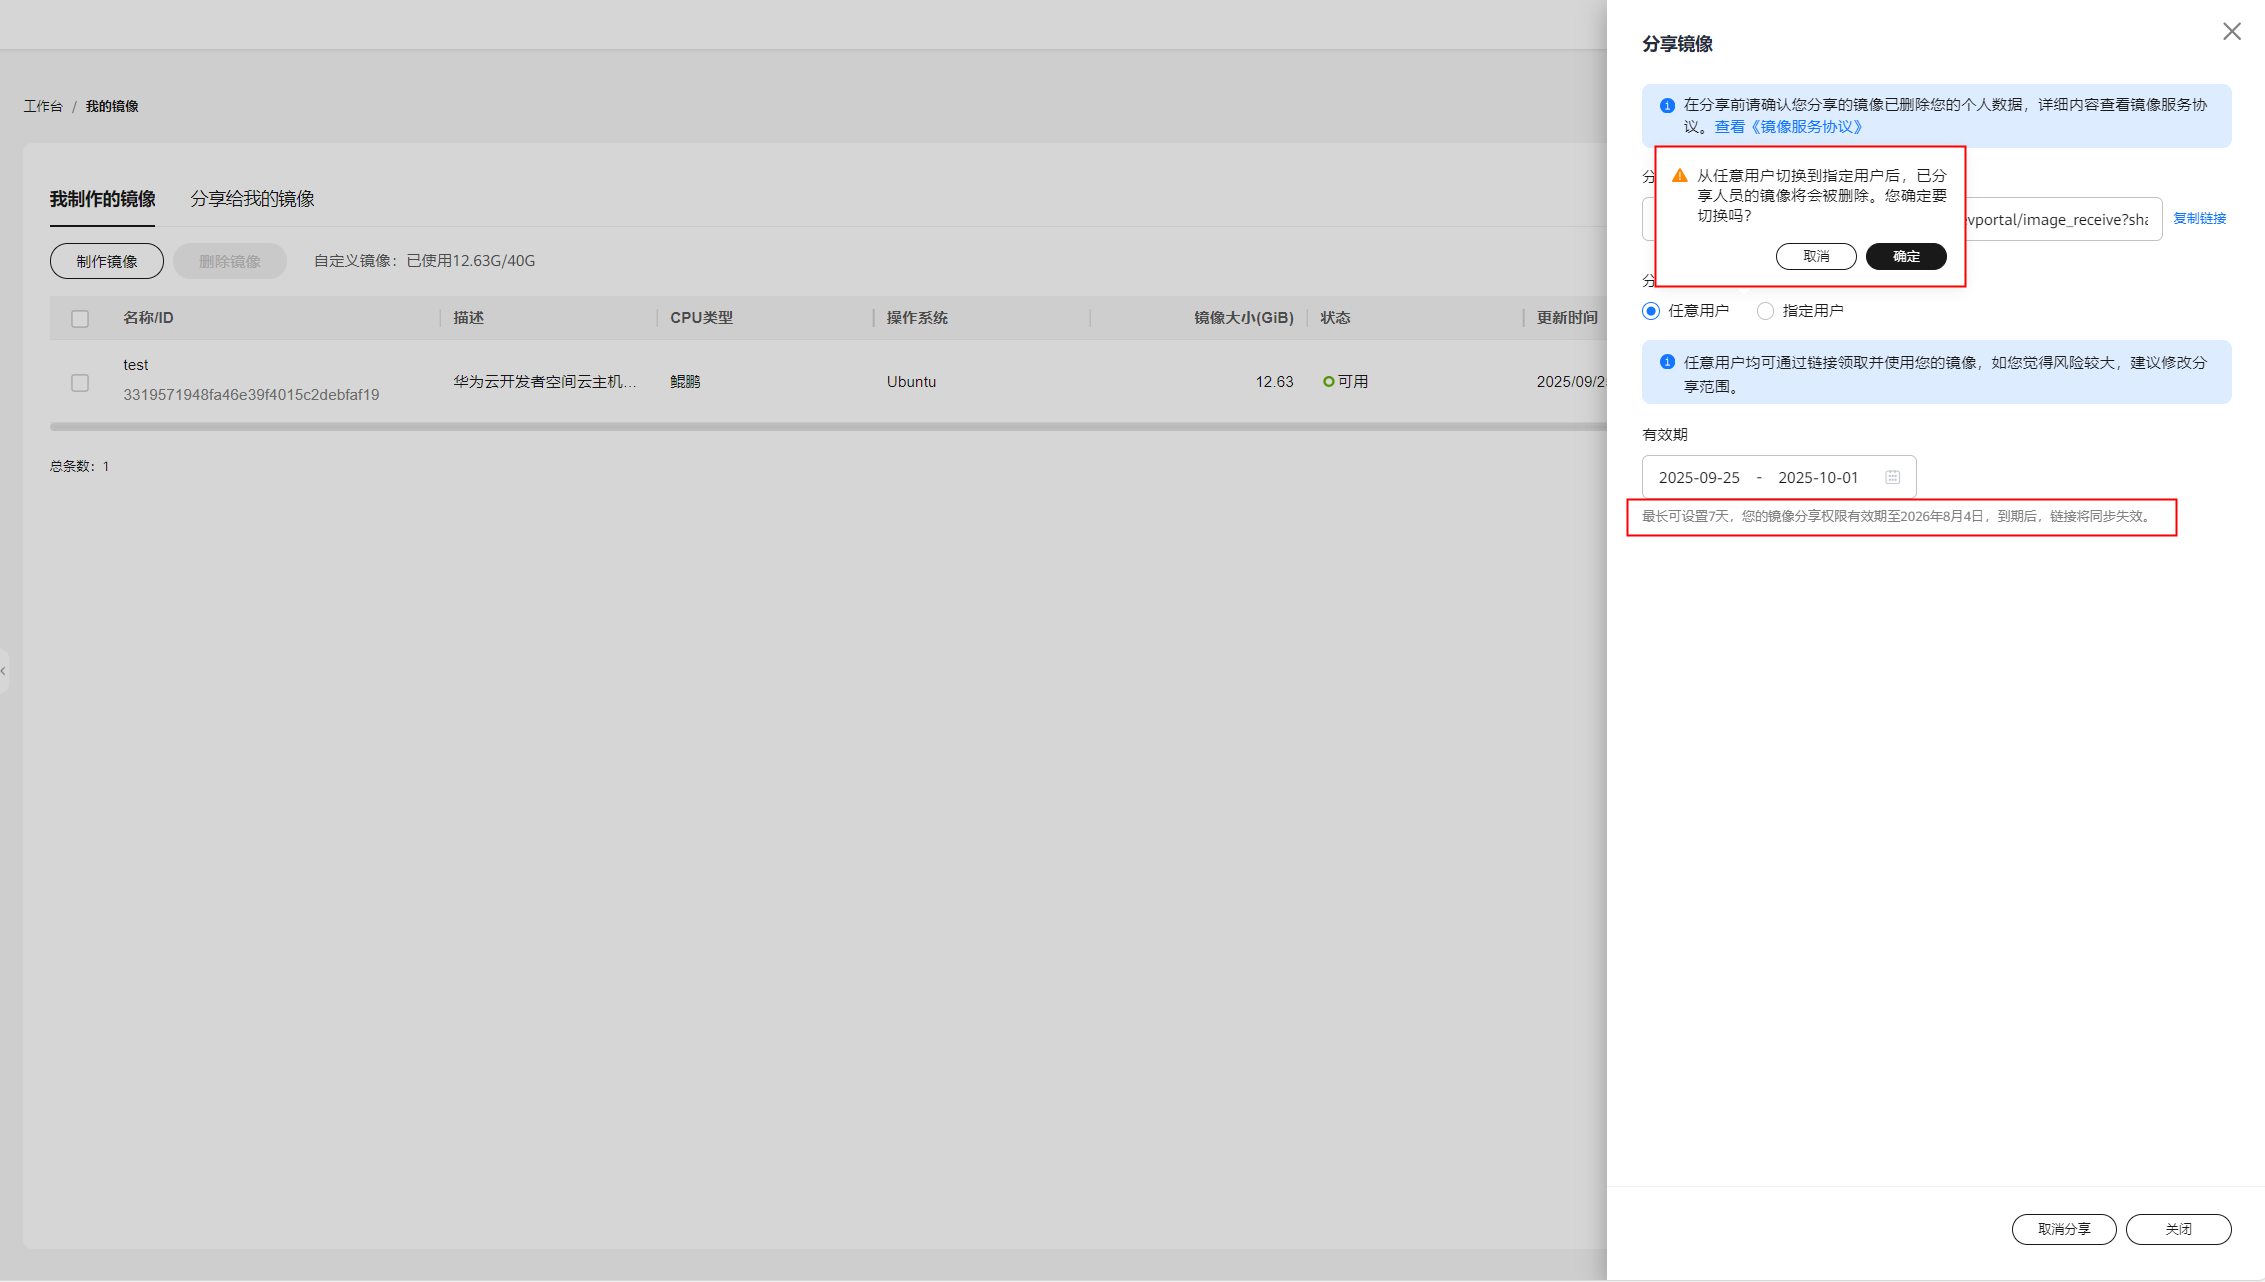Check the test image row checkbox

[80, 383]
